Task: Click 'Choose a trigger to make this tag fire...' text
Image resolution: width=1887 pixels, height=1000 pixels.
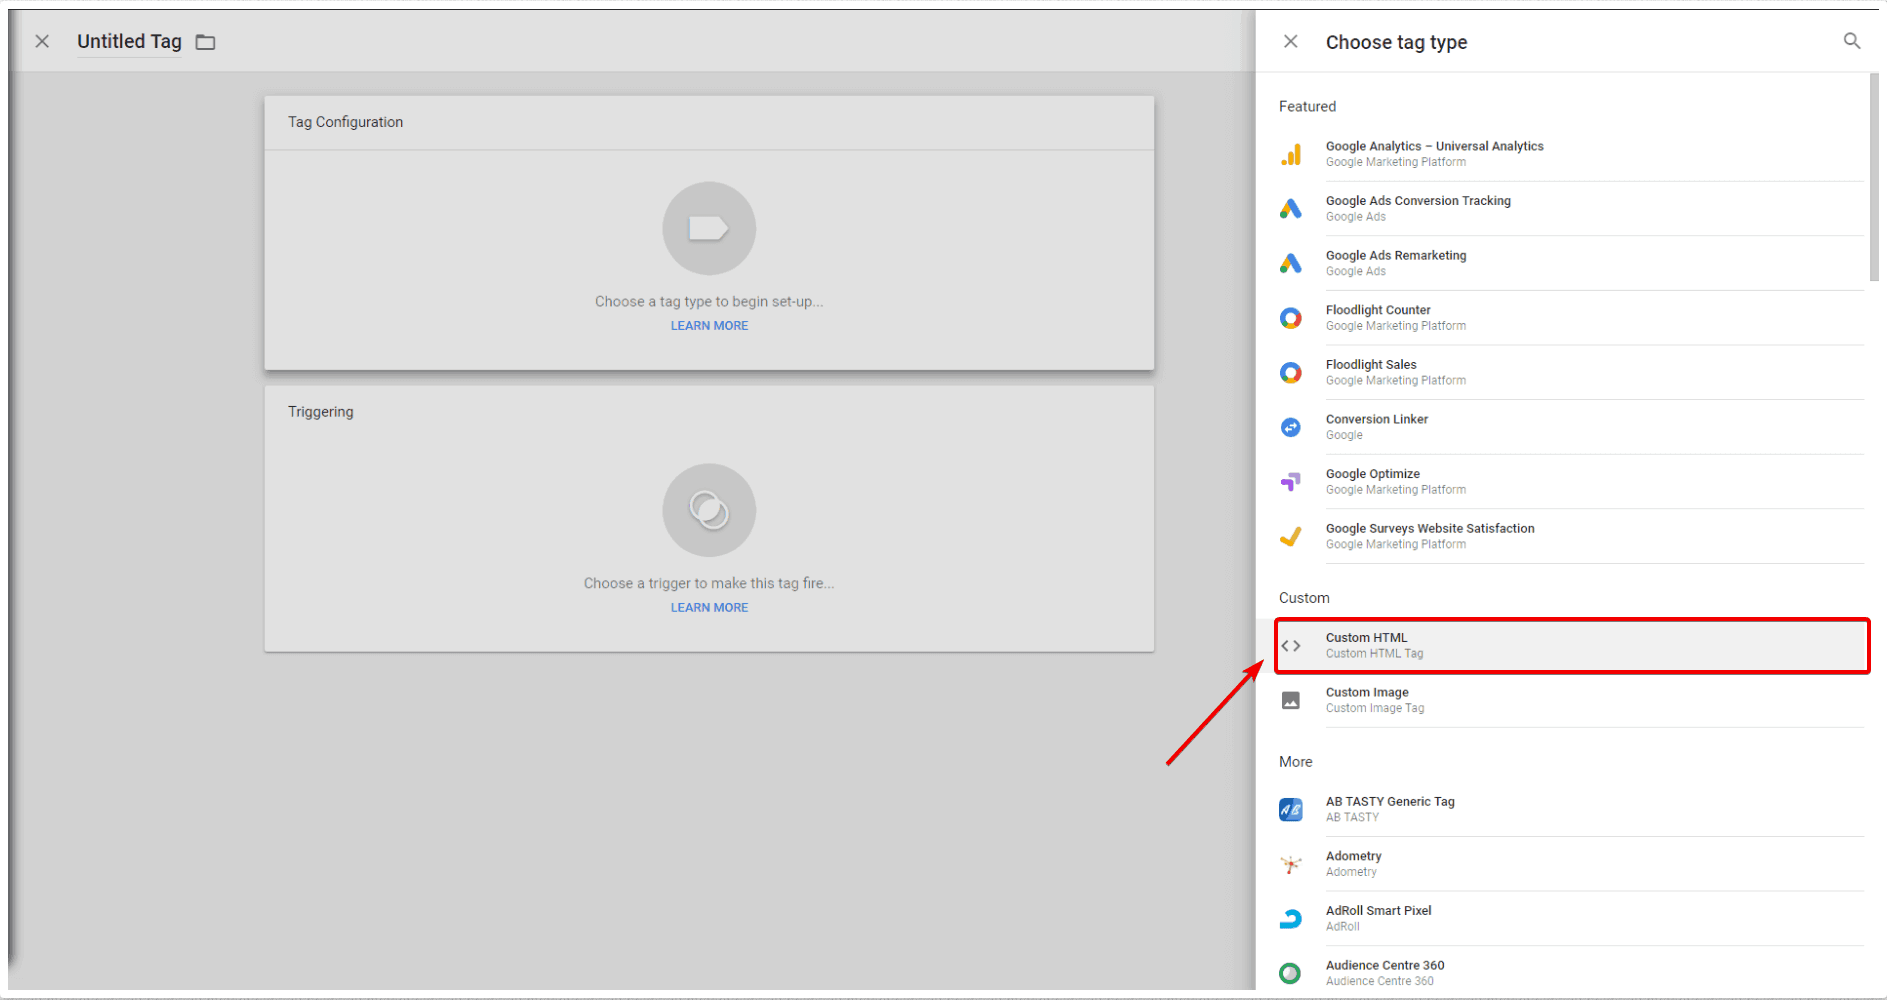Action: pyautogui.click(x=709, y=584)
